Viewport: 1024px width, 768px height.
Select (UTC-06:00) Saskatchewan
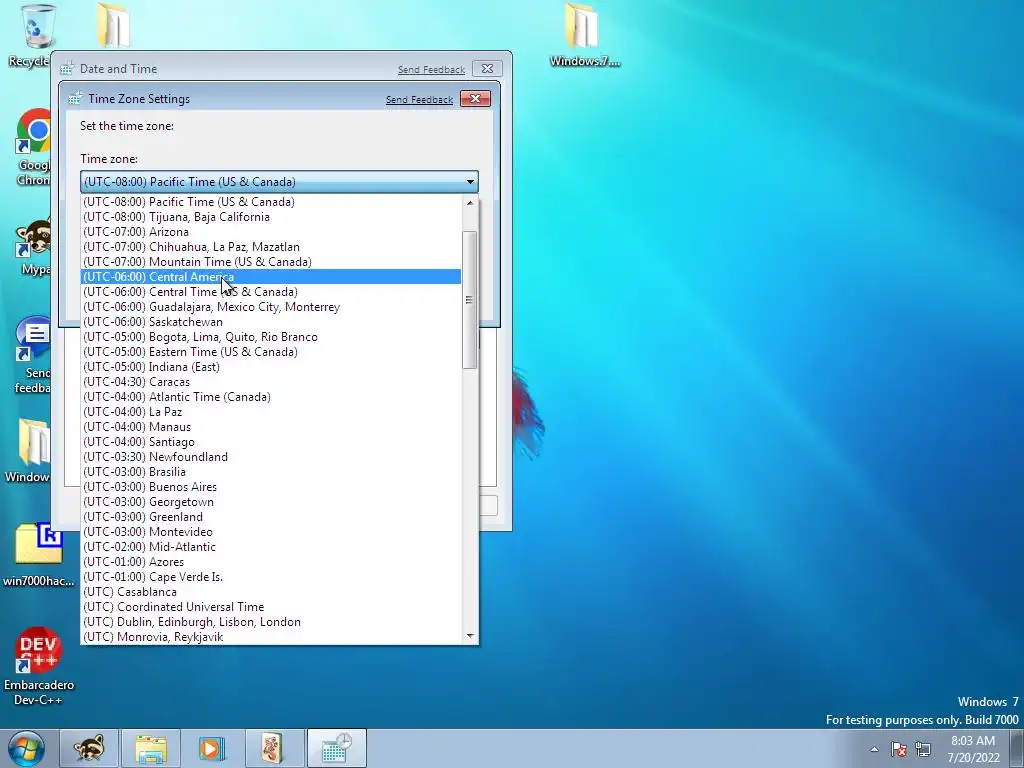(271, 322)
